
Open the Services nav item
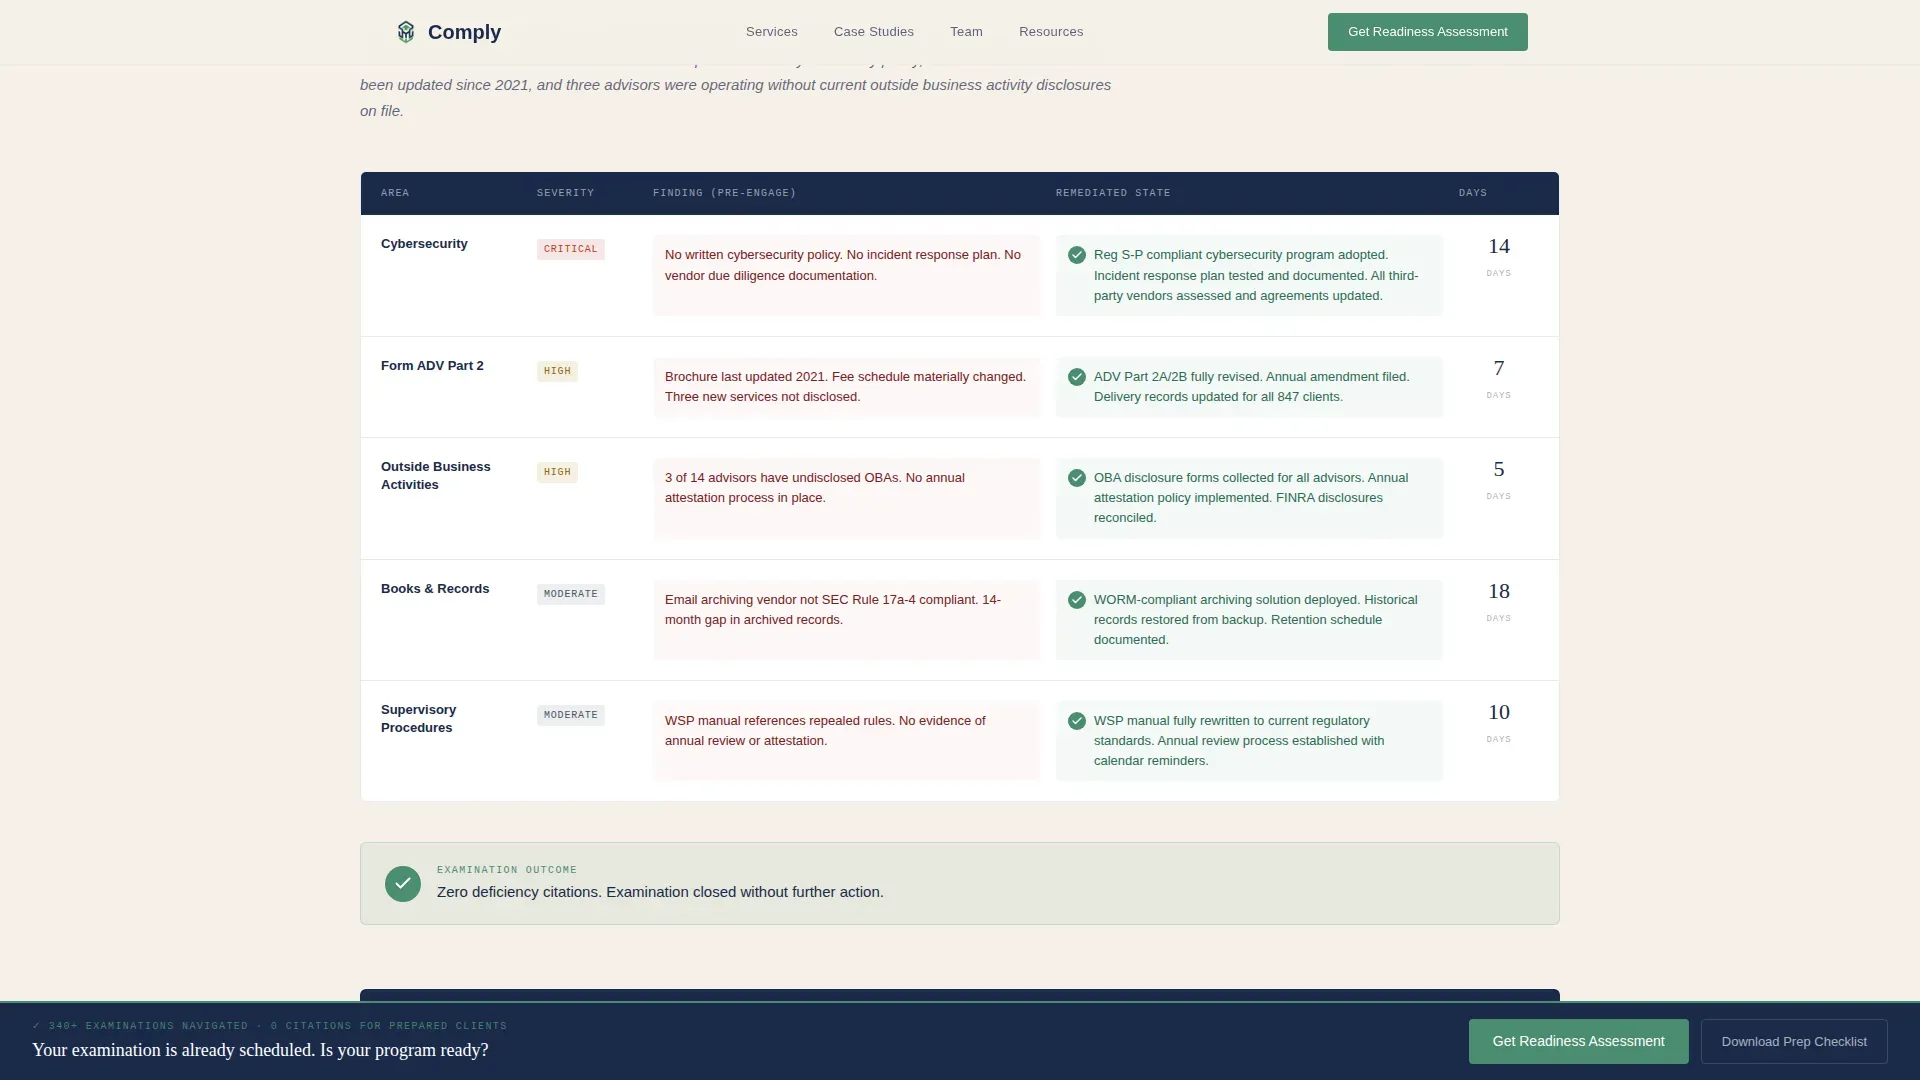772,32
